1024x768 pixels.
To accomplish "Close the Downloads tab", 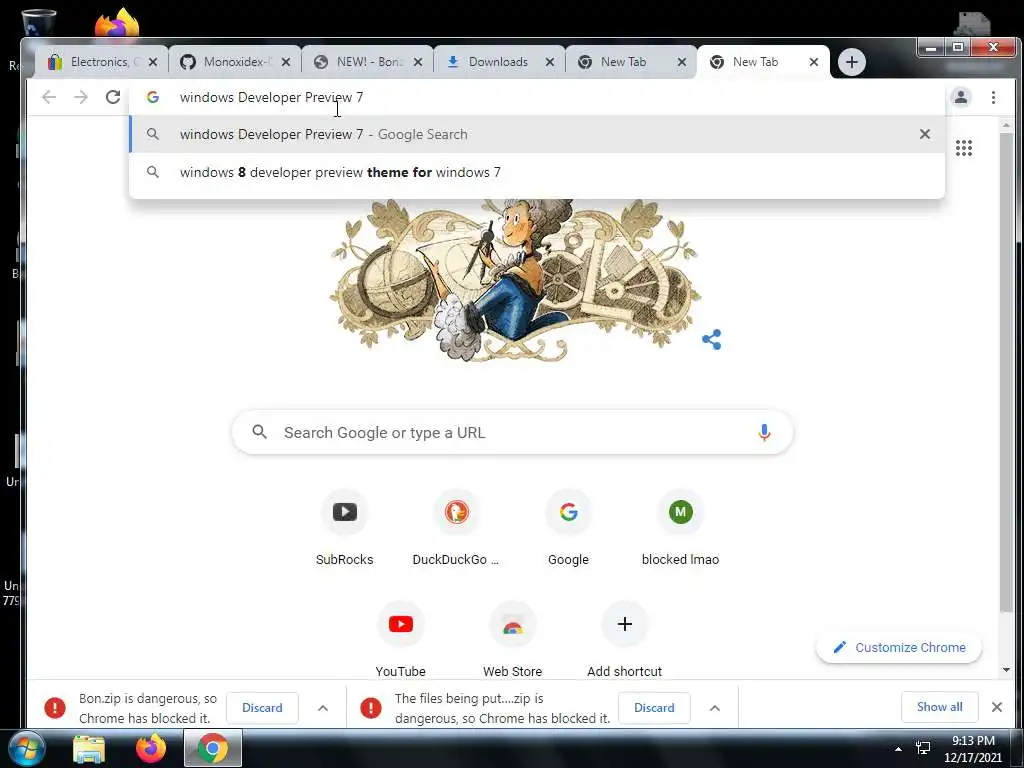I will [x=550, y=62].
